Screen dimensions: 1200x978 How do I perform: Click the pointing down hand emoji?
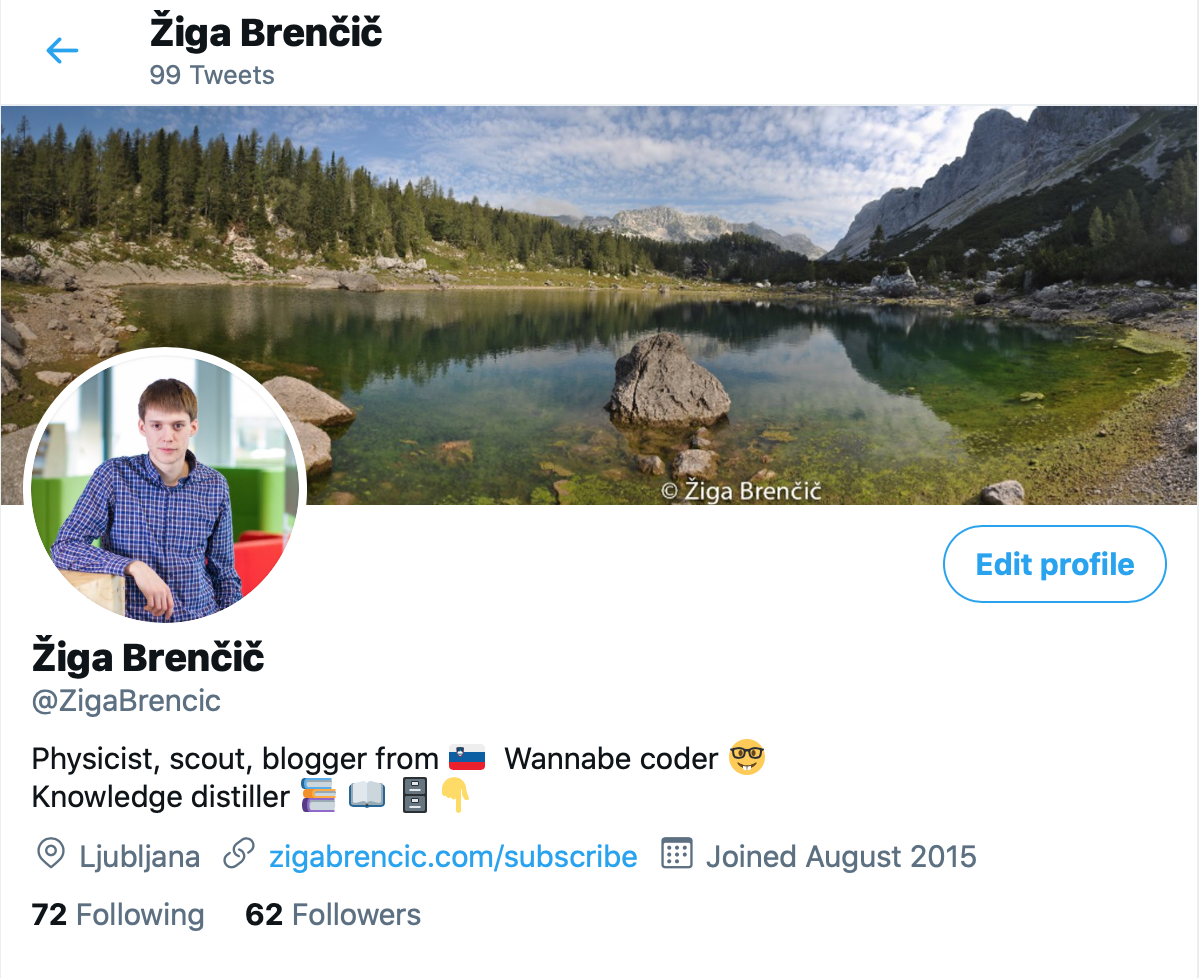click(456, 797)
